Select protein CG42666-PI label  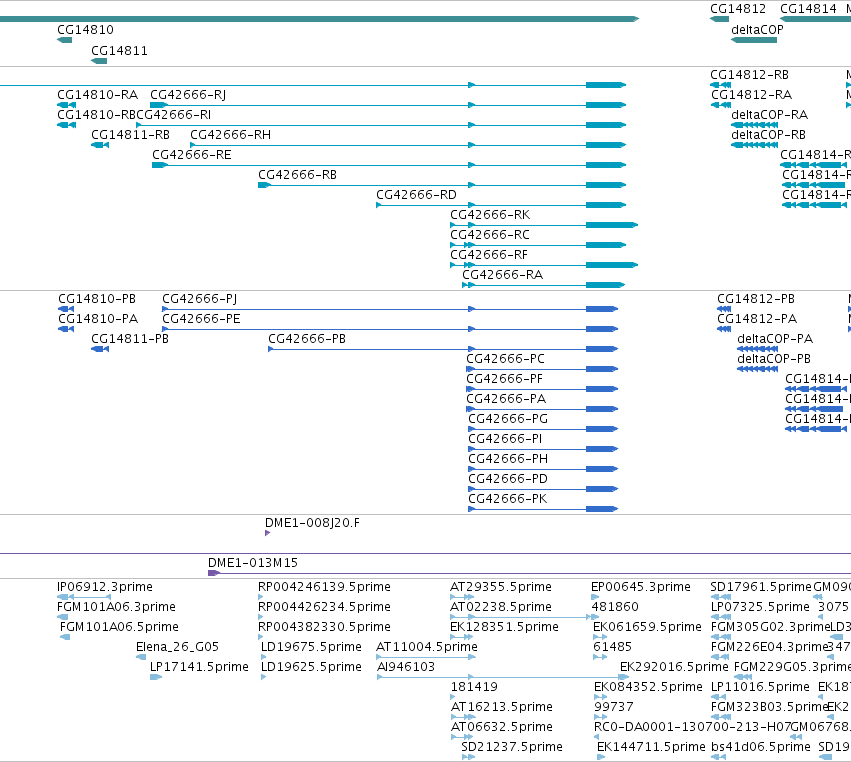point(505,439)
